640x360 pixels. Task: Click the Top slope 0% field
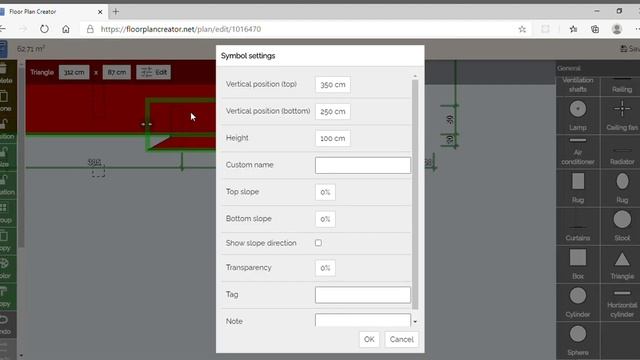pyautogui.click(x=325, y=192)
